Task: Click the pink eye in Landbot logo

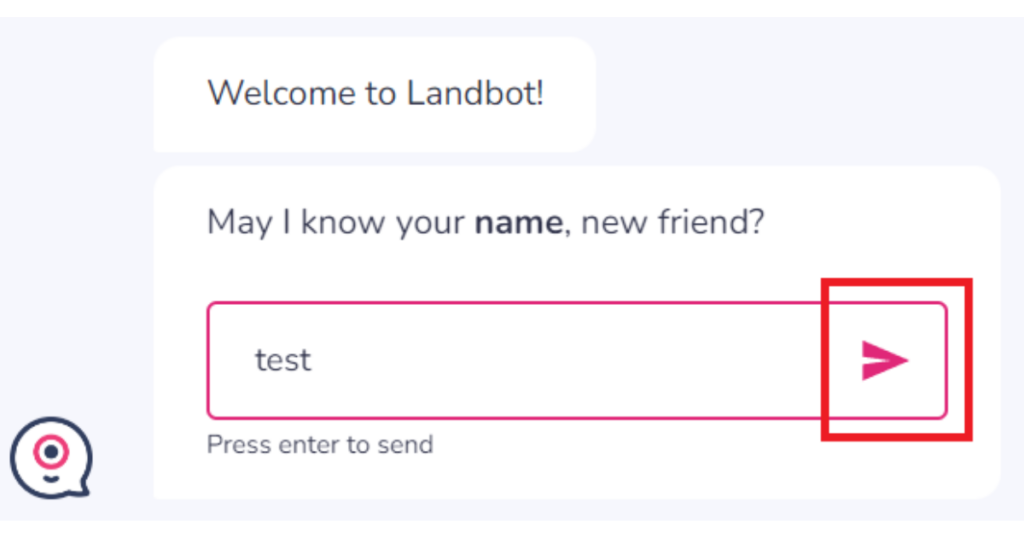Action: click(x=51, y=451)
